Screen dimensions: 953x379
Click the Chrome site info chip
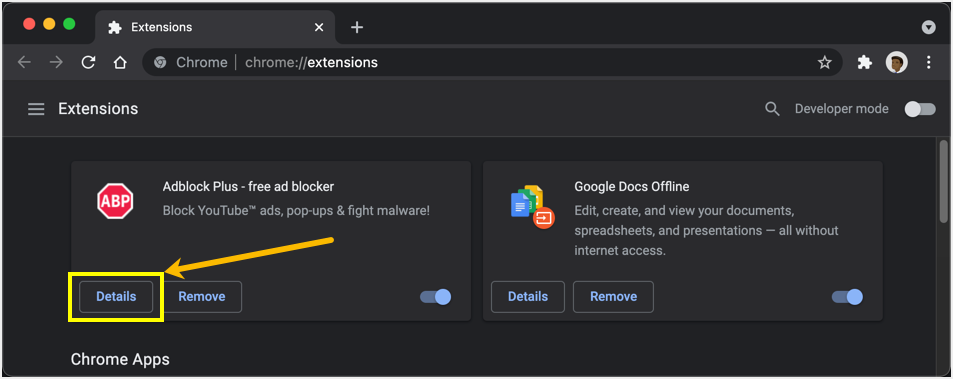click(x=190, y=63)
